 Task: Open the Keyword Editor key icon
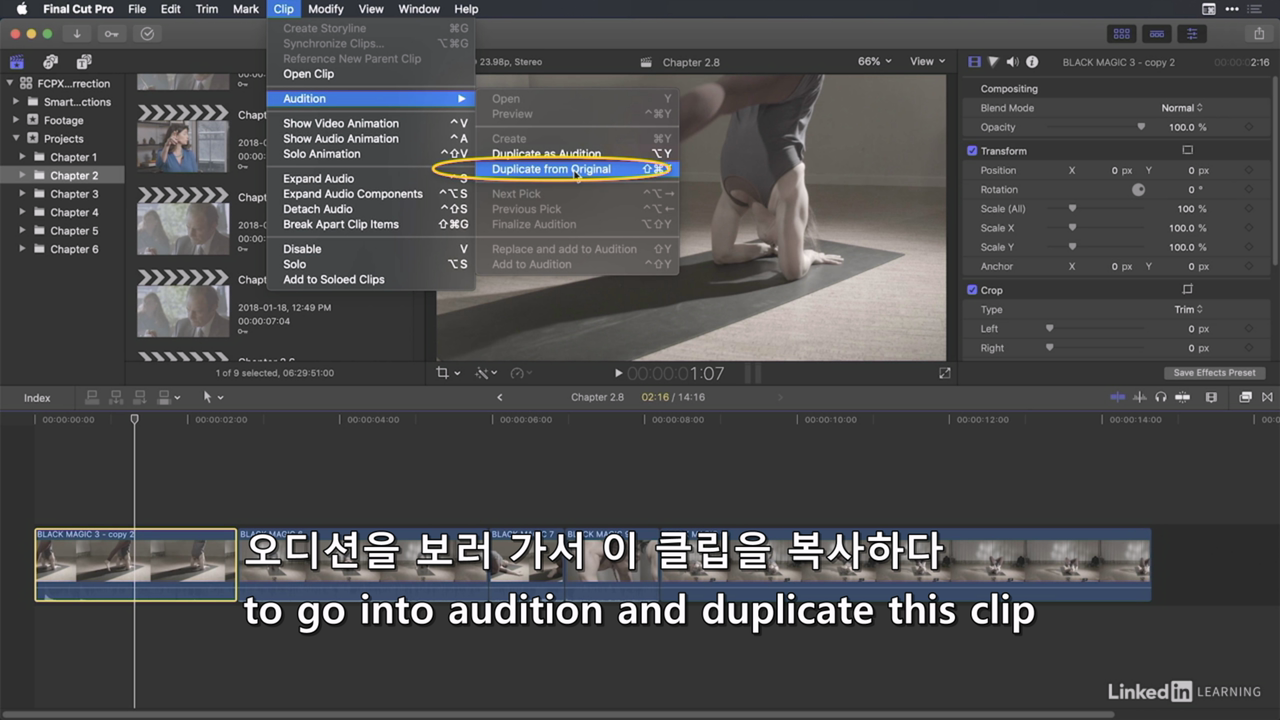[x=112, y=33]
